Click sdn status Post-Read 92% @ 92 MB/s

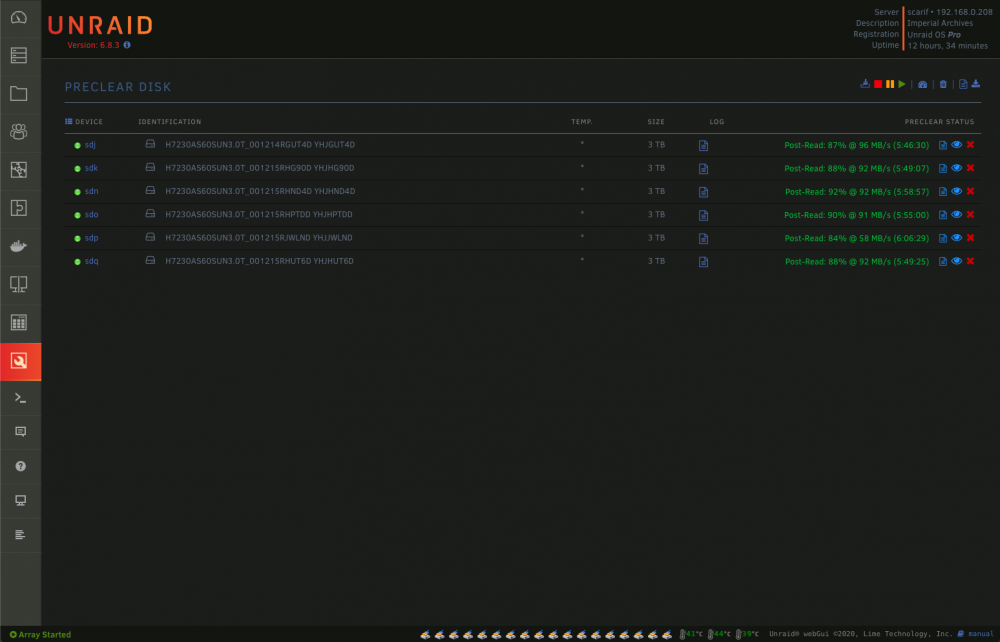pos(857,191)
